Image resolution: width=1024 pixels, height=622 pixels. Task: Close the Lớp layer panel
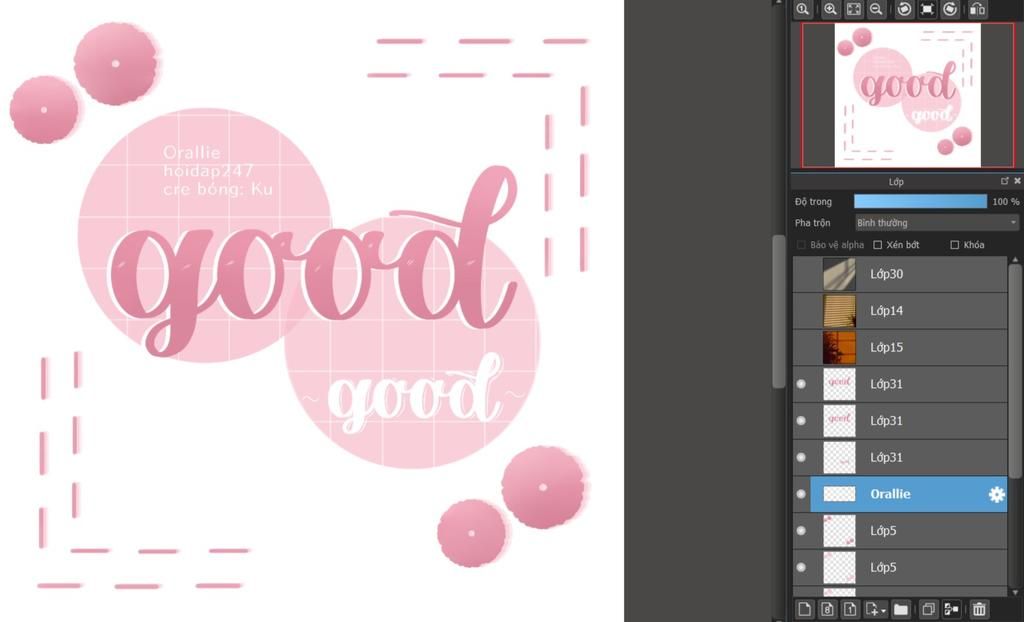[1017, 181]
